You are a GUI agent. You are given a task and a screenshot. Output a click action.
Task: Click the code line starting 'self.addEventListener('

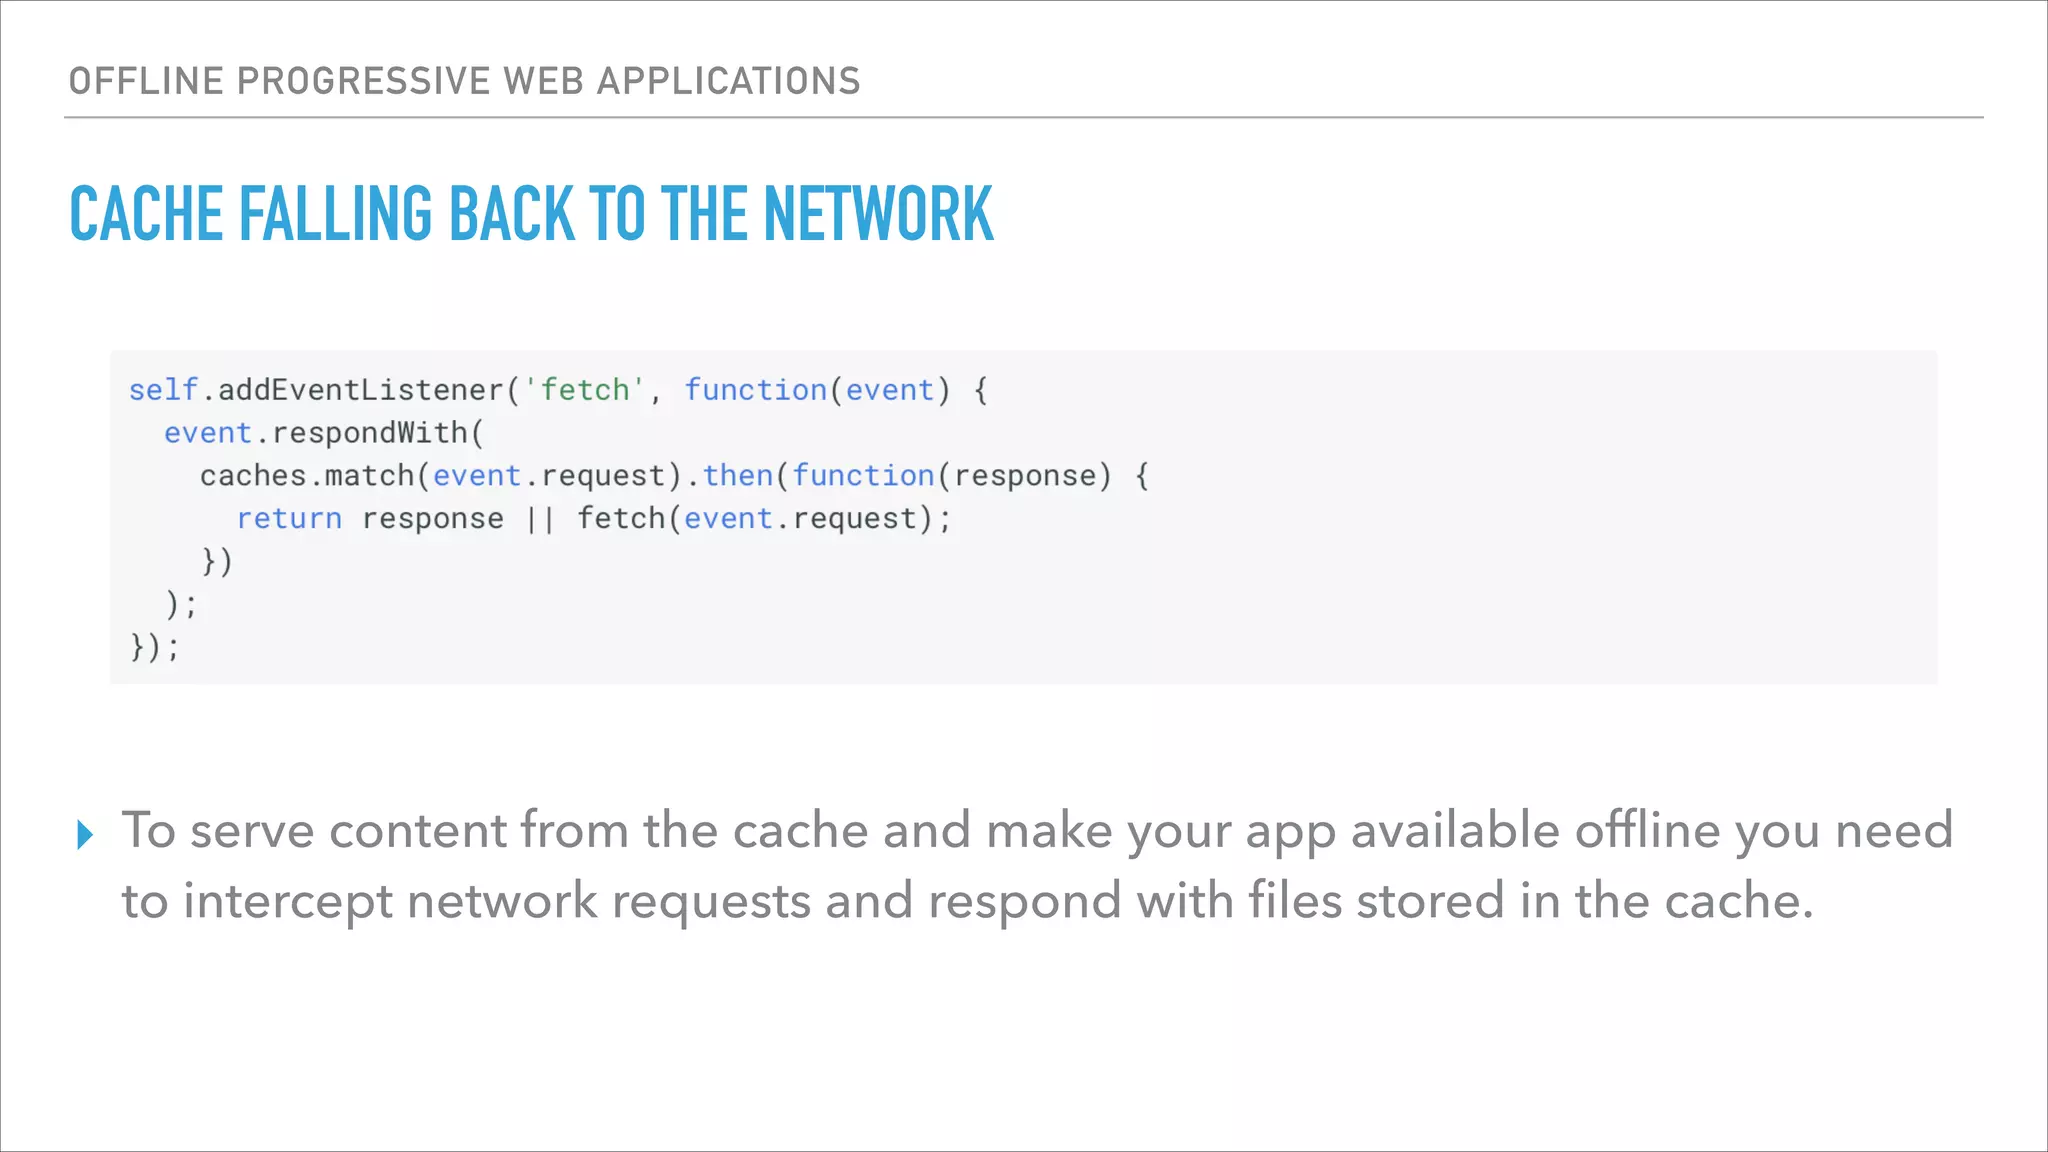tap(559, 389)
